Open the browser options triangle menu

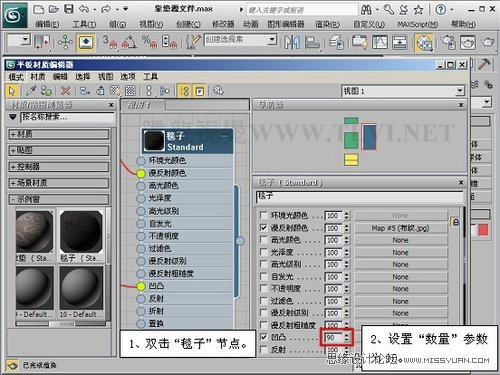point(13,117)
